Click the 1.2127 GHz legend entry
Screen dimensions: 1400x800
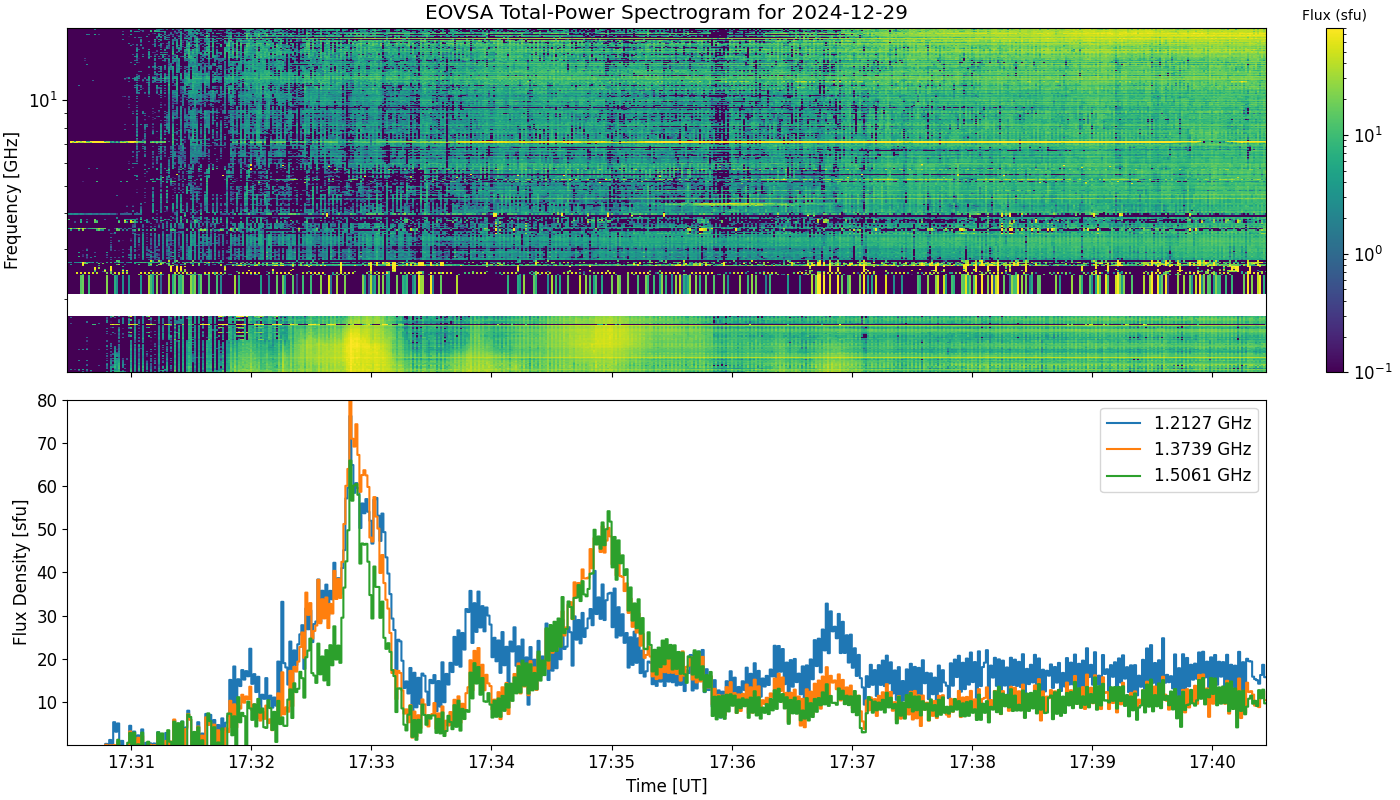(1178, 423)
